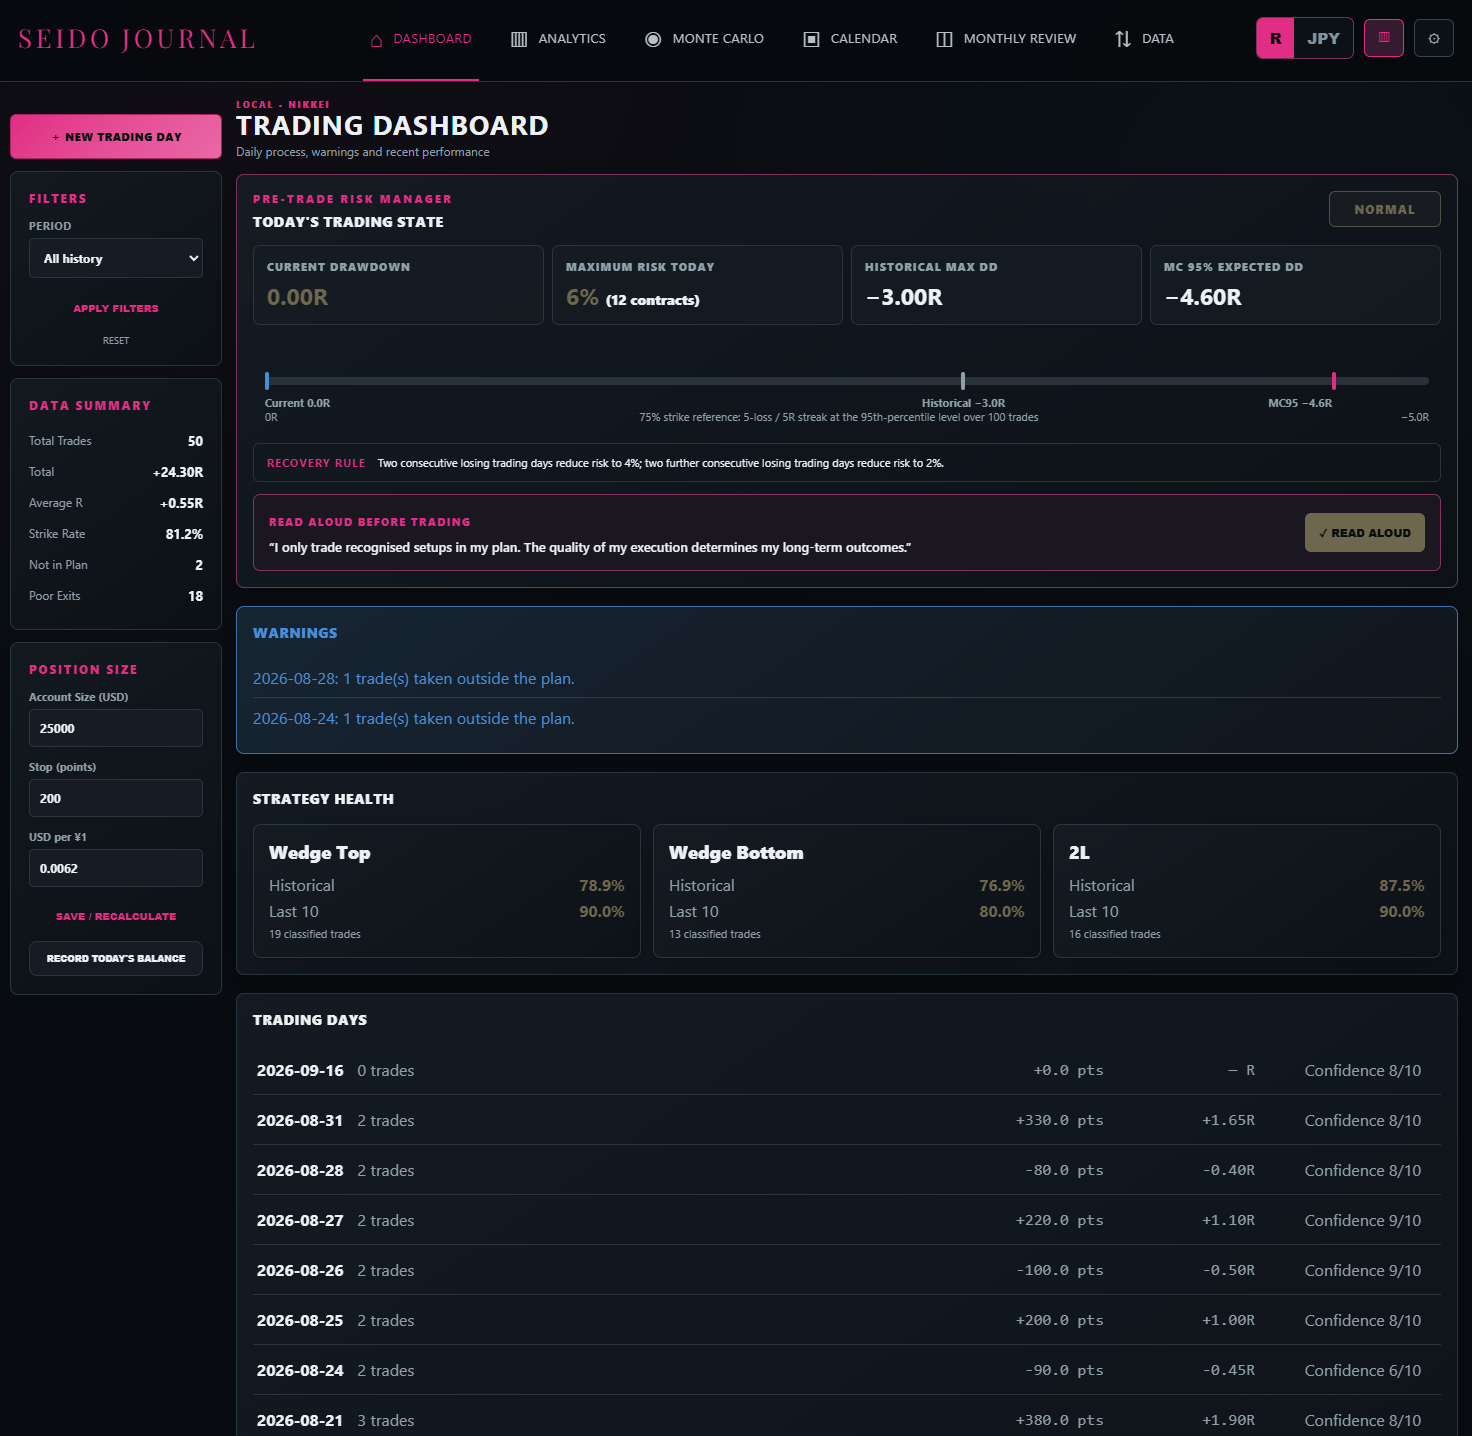Image resolution: width=1472 pixels, height=1436 pixels.
Task: Click Apply Filters
Action: coord(116,308)
